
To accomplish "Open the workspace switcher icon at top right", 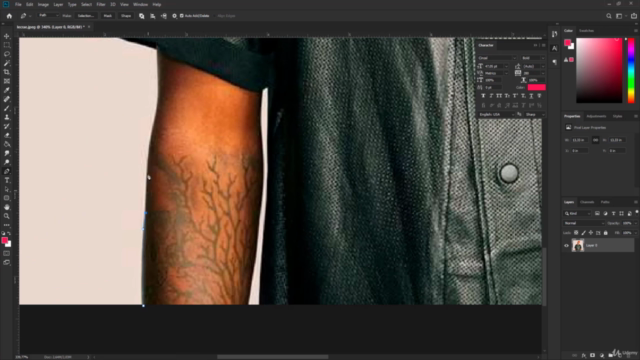I will 620,16.
